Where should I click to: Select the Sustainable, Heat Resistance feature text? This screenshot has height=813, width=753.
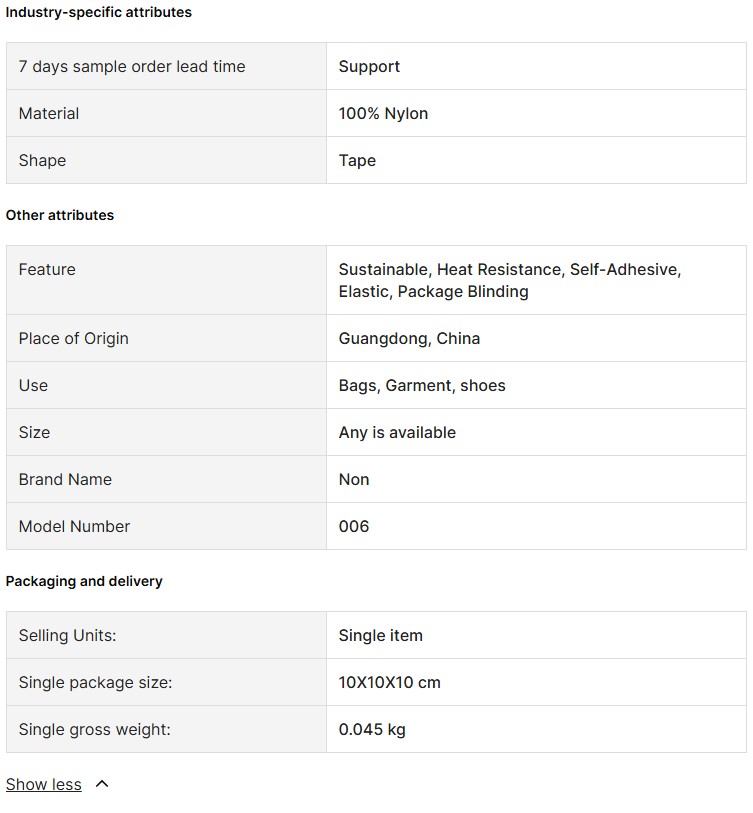(x=450, y=270)
